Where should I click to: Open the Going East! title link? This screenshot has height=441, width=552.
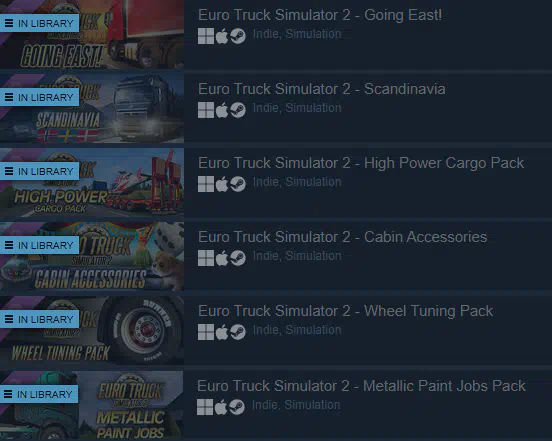point(320,15)
